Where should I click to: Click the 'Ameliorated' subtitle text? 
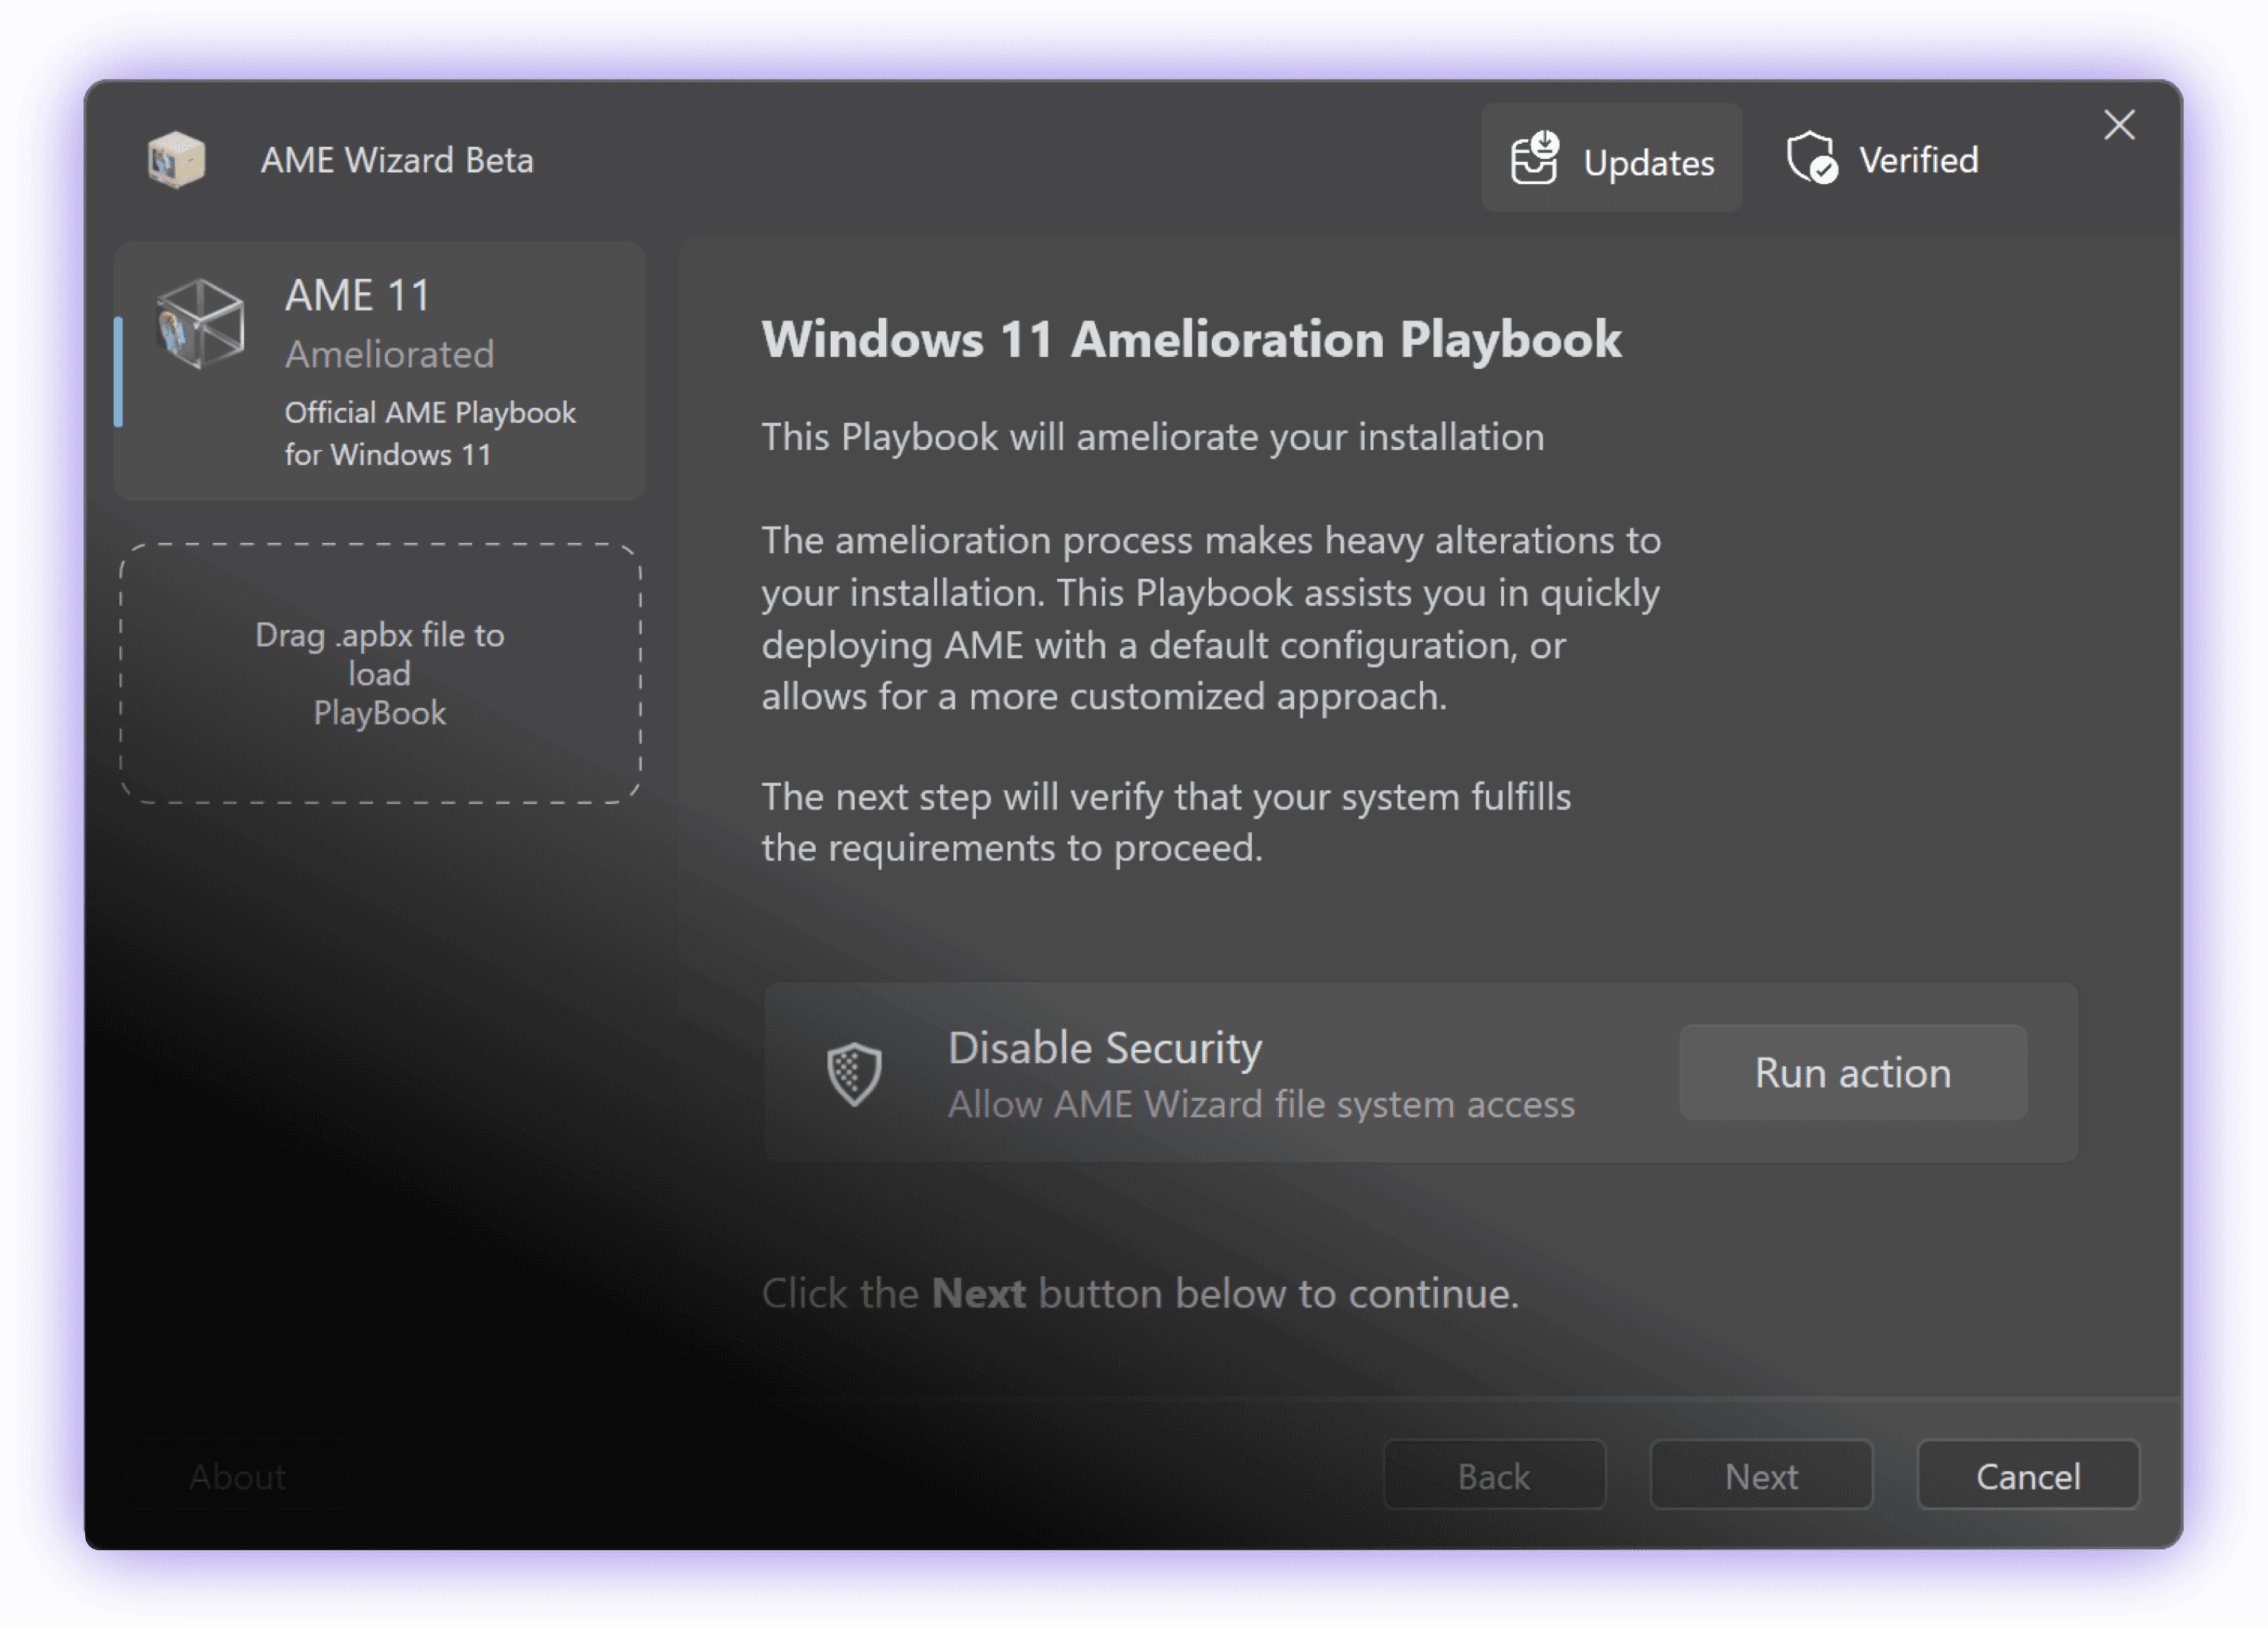(x=390, y=354)
